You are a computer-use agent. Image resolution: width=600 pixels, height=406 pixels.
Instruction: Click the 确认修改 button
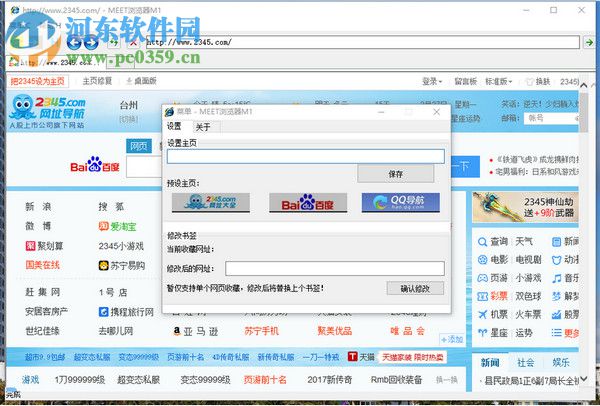(x=415, y=289)
